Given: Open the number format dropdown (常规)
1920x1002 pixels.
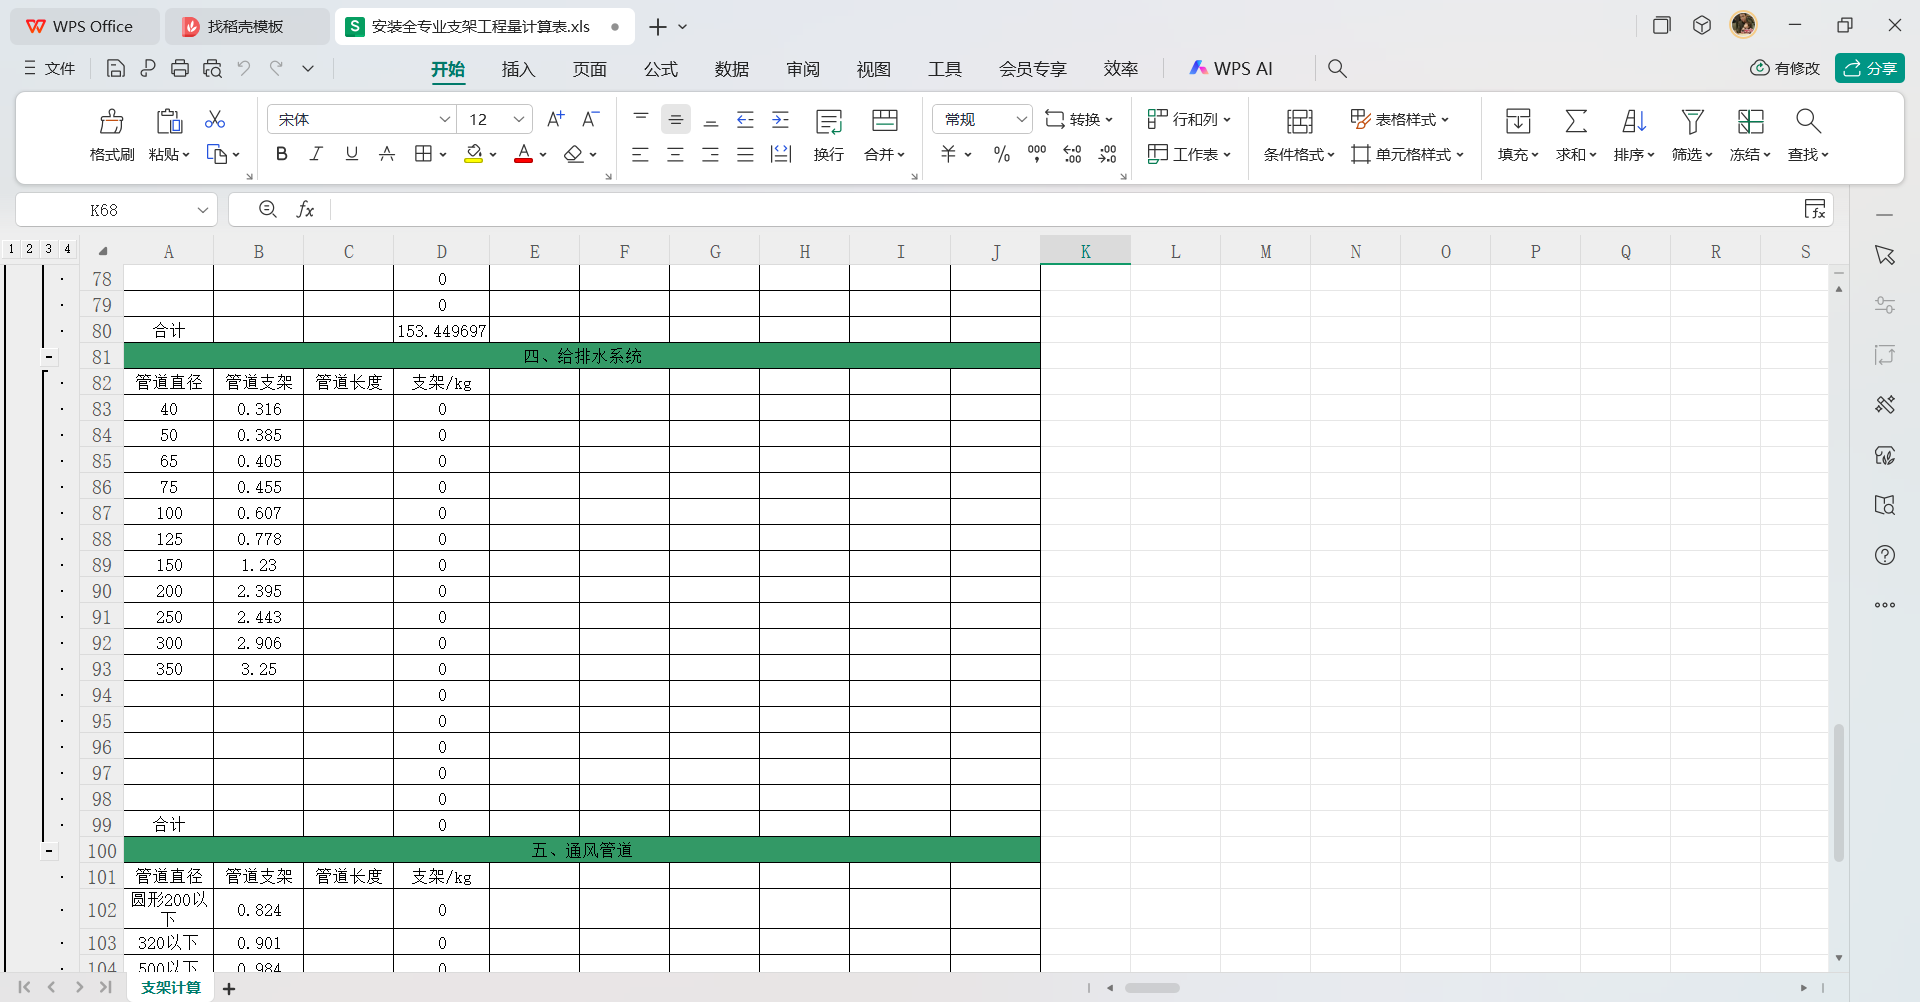Looking at the screenshot, I should coord(1021,119).
